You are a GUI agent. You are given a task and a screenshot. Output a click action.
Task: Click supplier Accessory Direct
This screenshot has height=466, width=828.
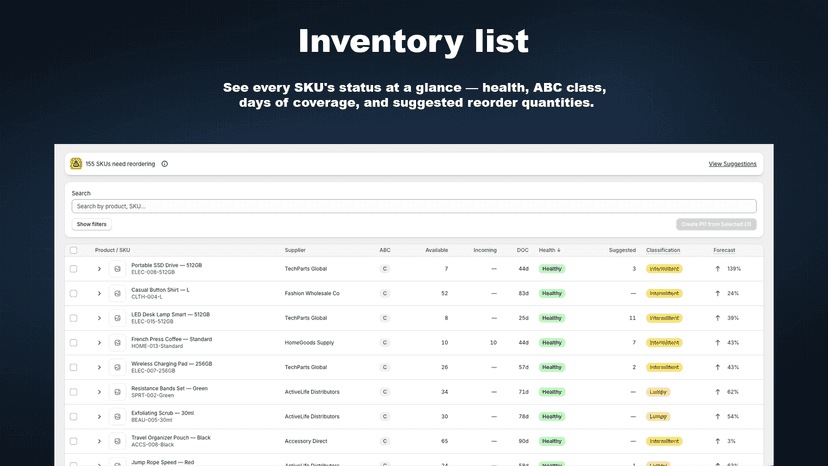click(x=306, y=441)
